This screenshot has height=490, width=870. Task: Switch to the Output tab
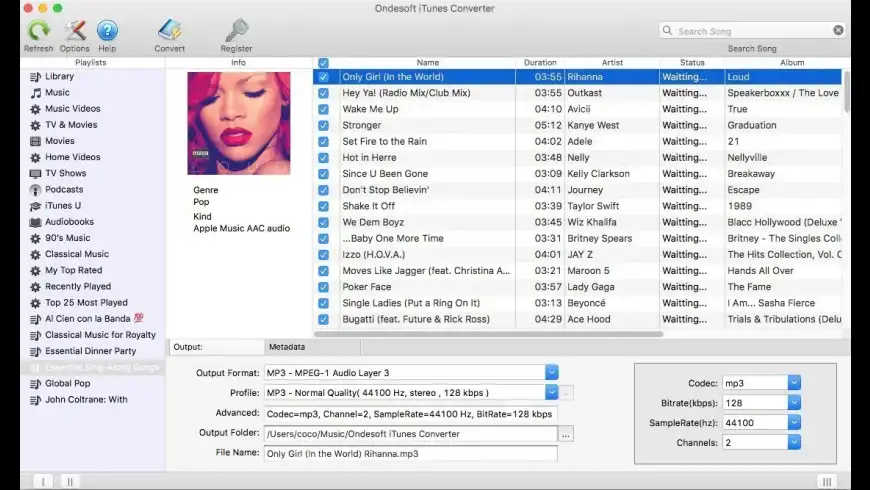click(x=217, y=347)
